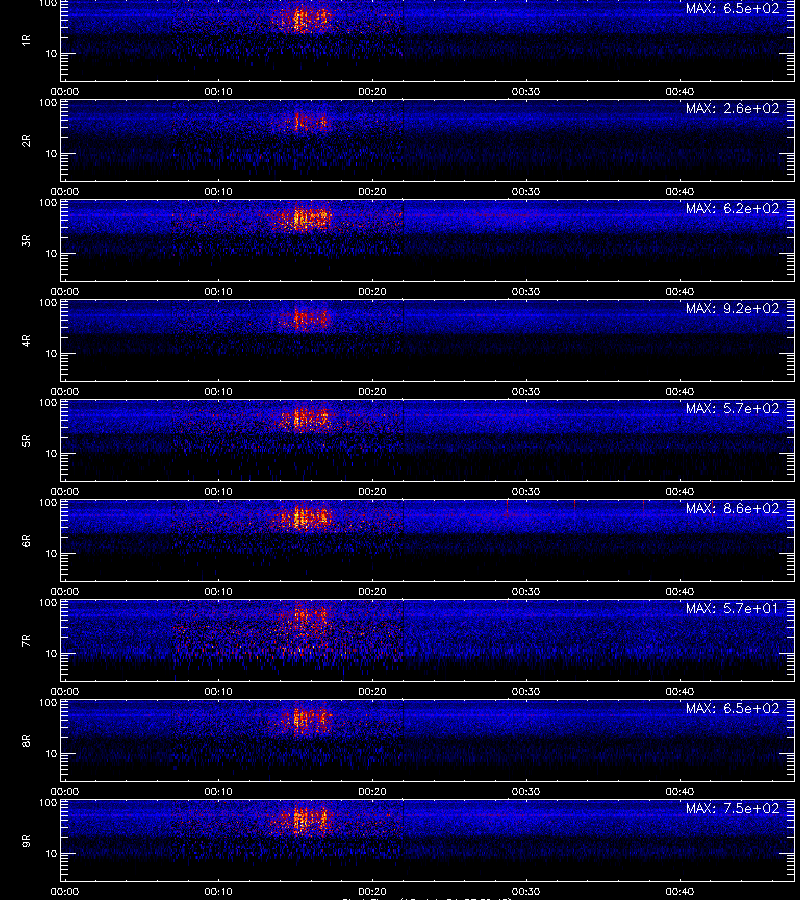Image resolution: width=800 pixels, height=900 pixels.
Task: Select the MAX: 5.7e+02 value
Action: point(732,408)
